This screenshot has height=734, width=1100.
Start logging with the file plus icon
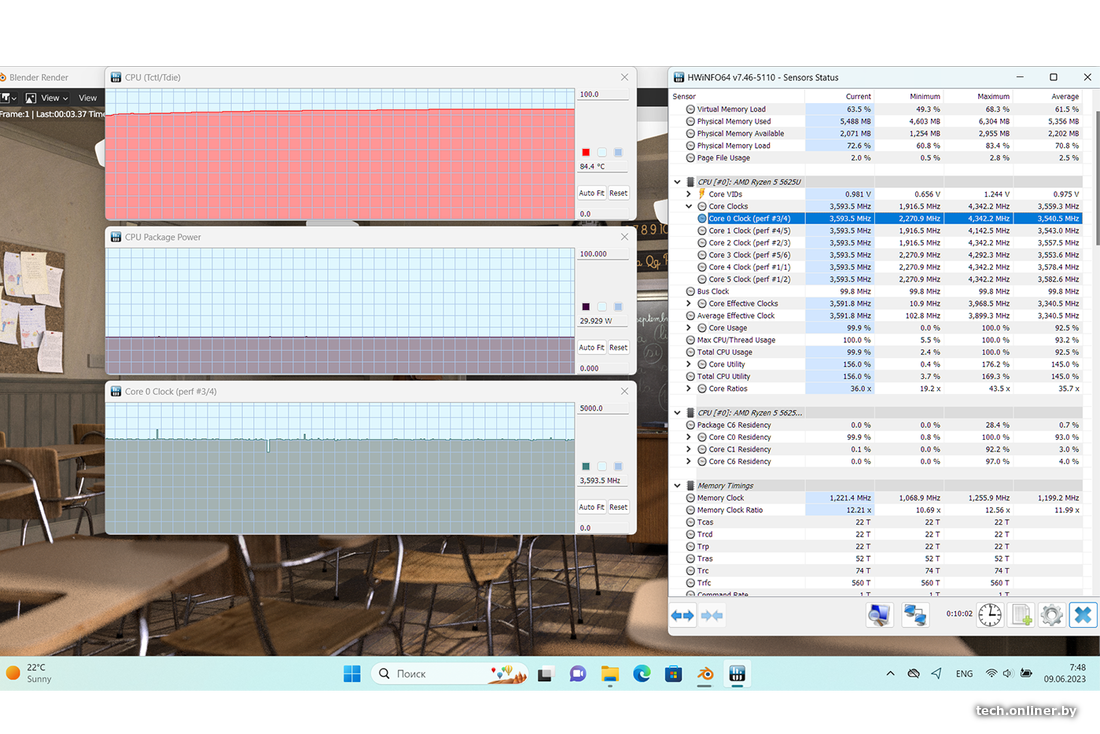point(1021,615)
